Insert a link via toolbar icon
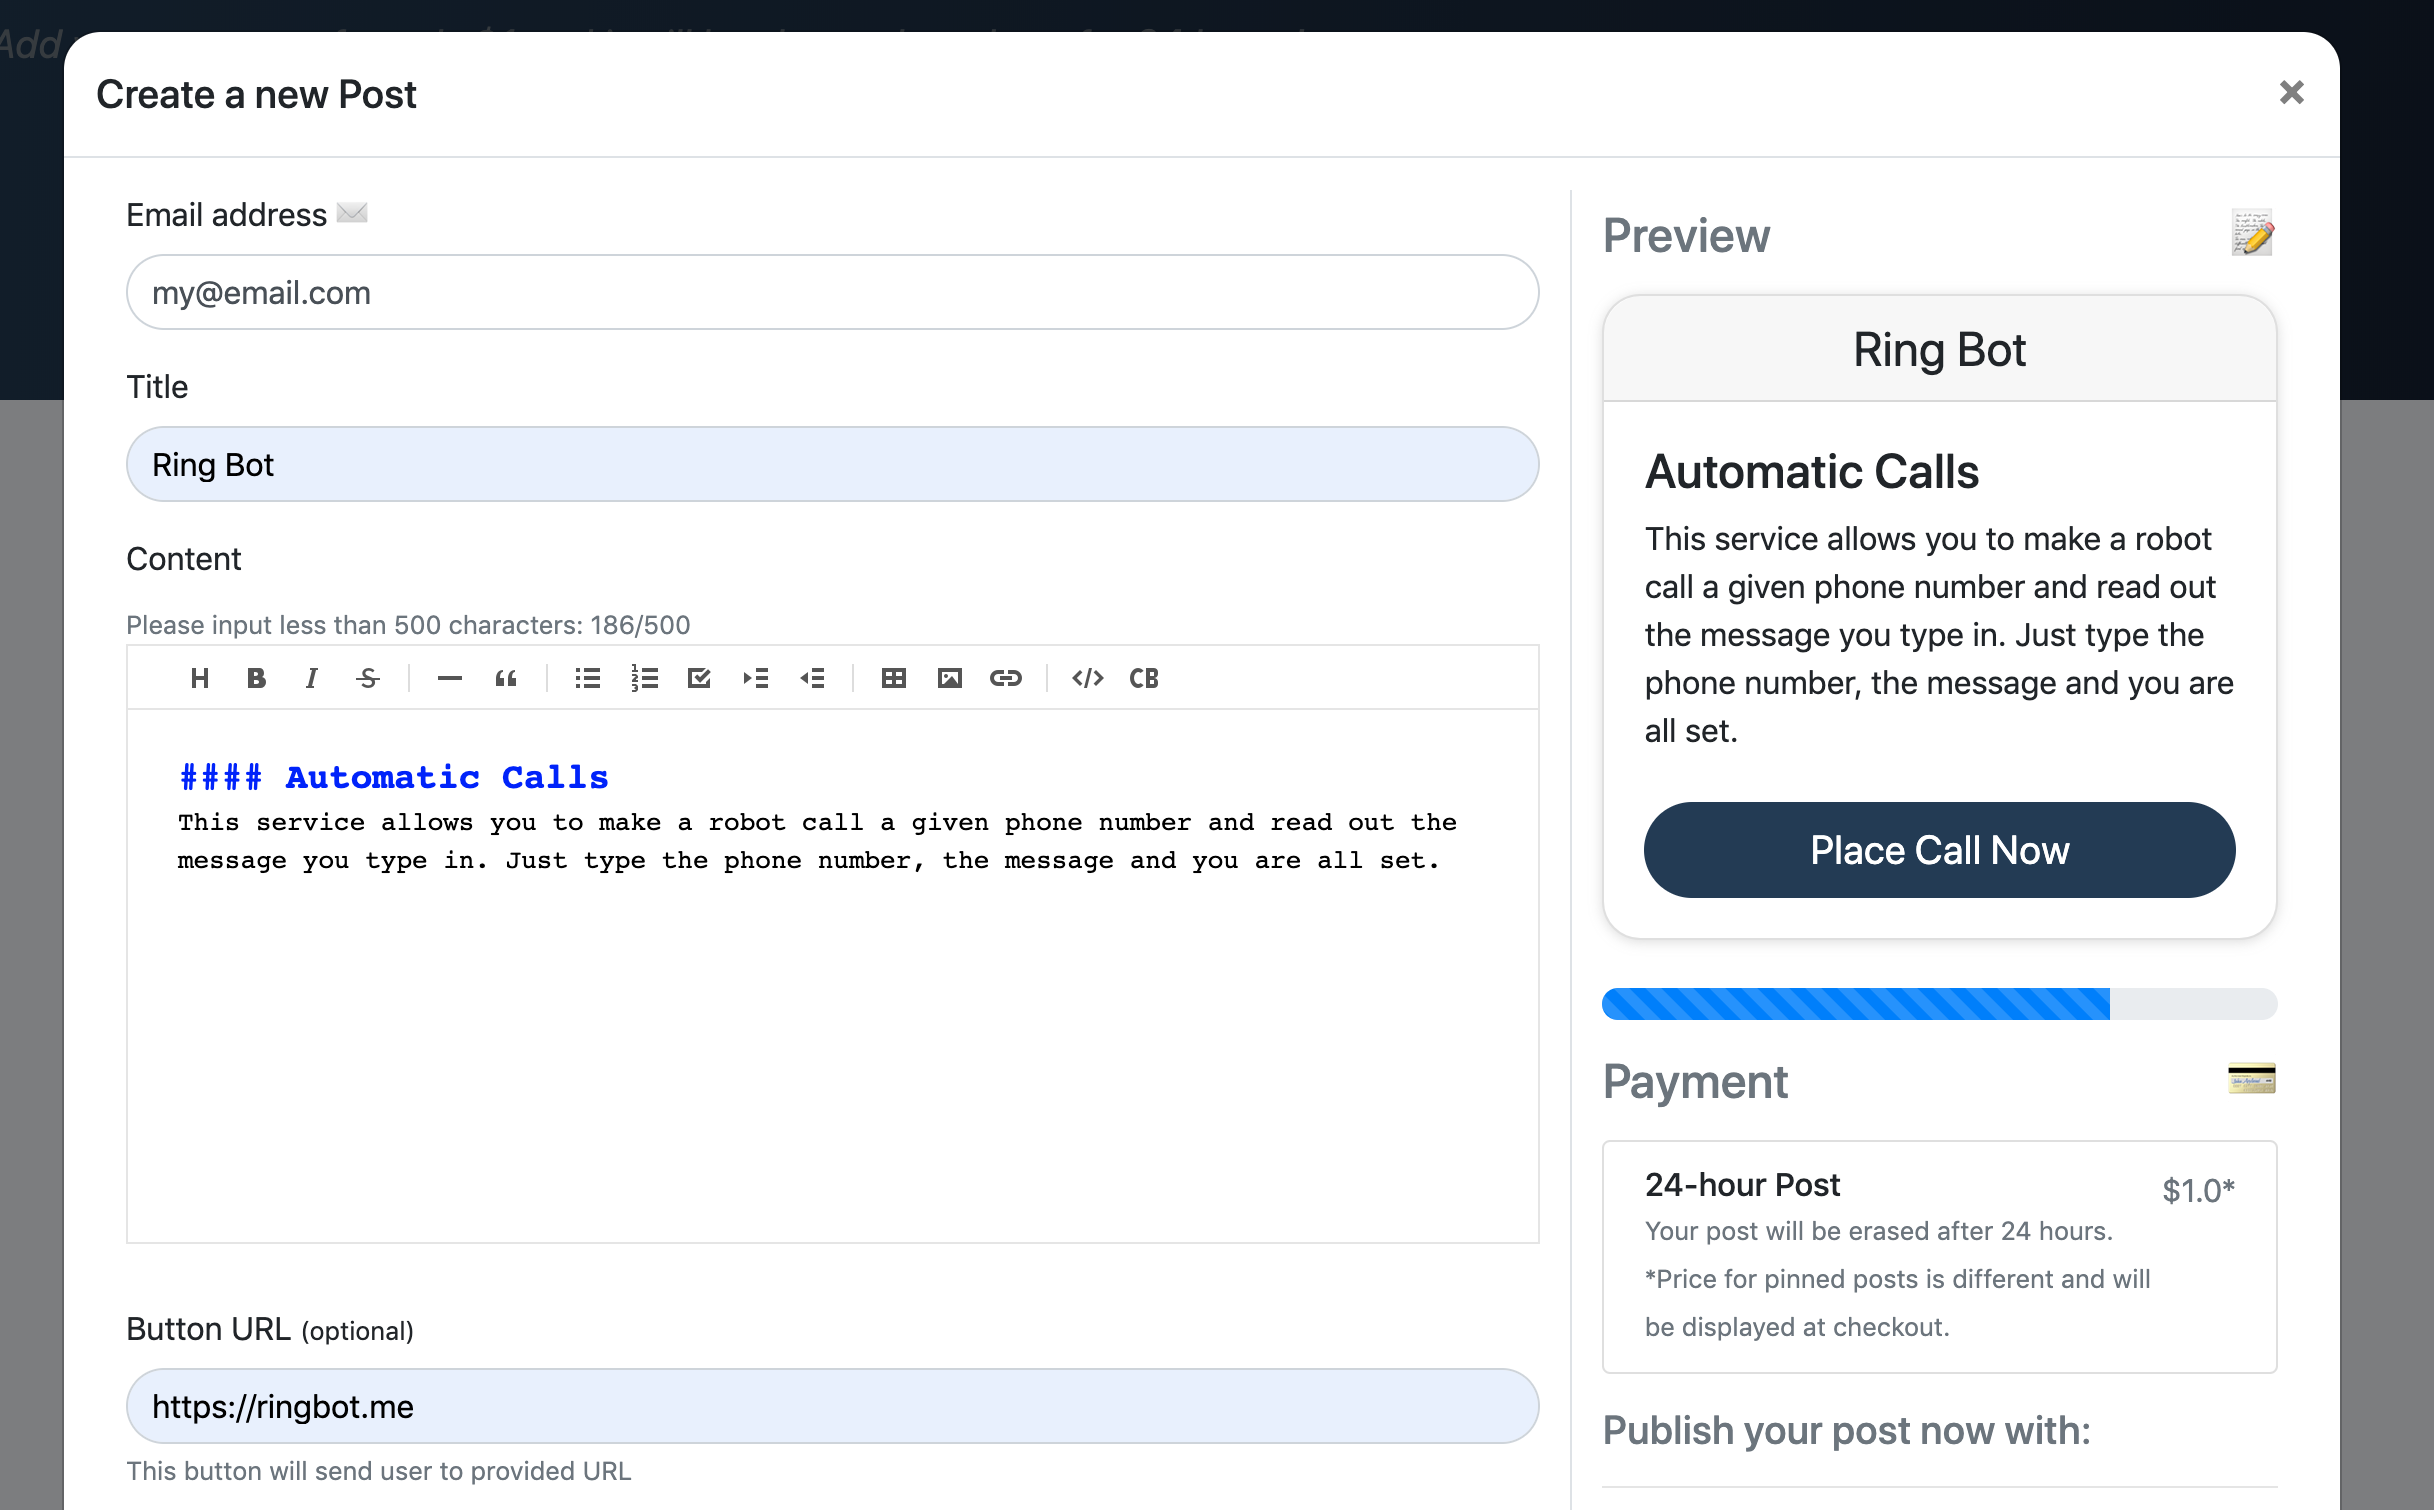This screenshot has width=2434, height=1510. tap(1005, 678)
